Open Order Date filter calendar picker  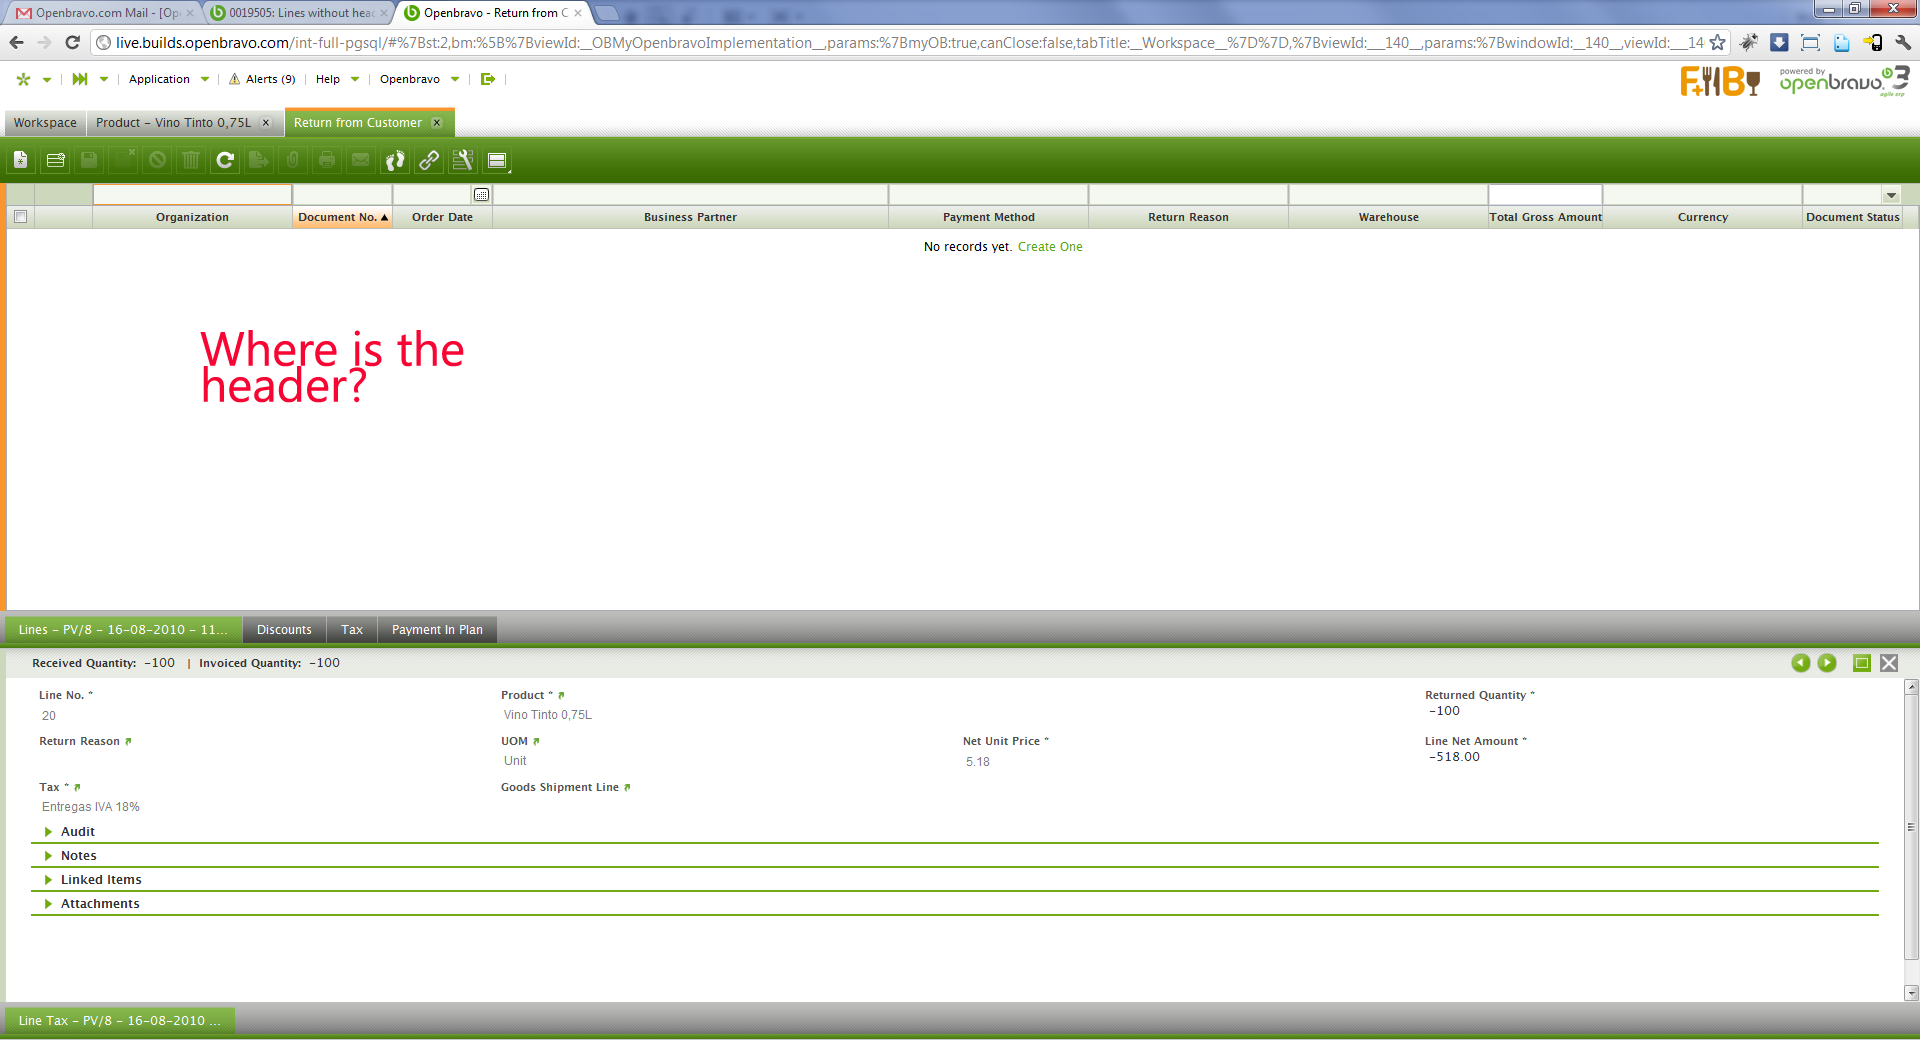pos(481,195)
